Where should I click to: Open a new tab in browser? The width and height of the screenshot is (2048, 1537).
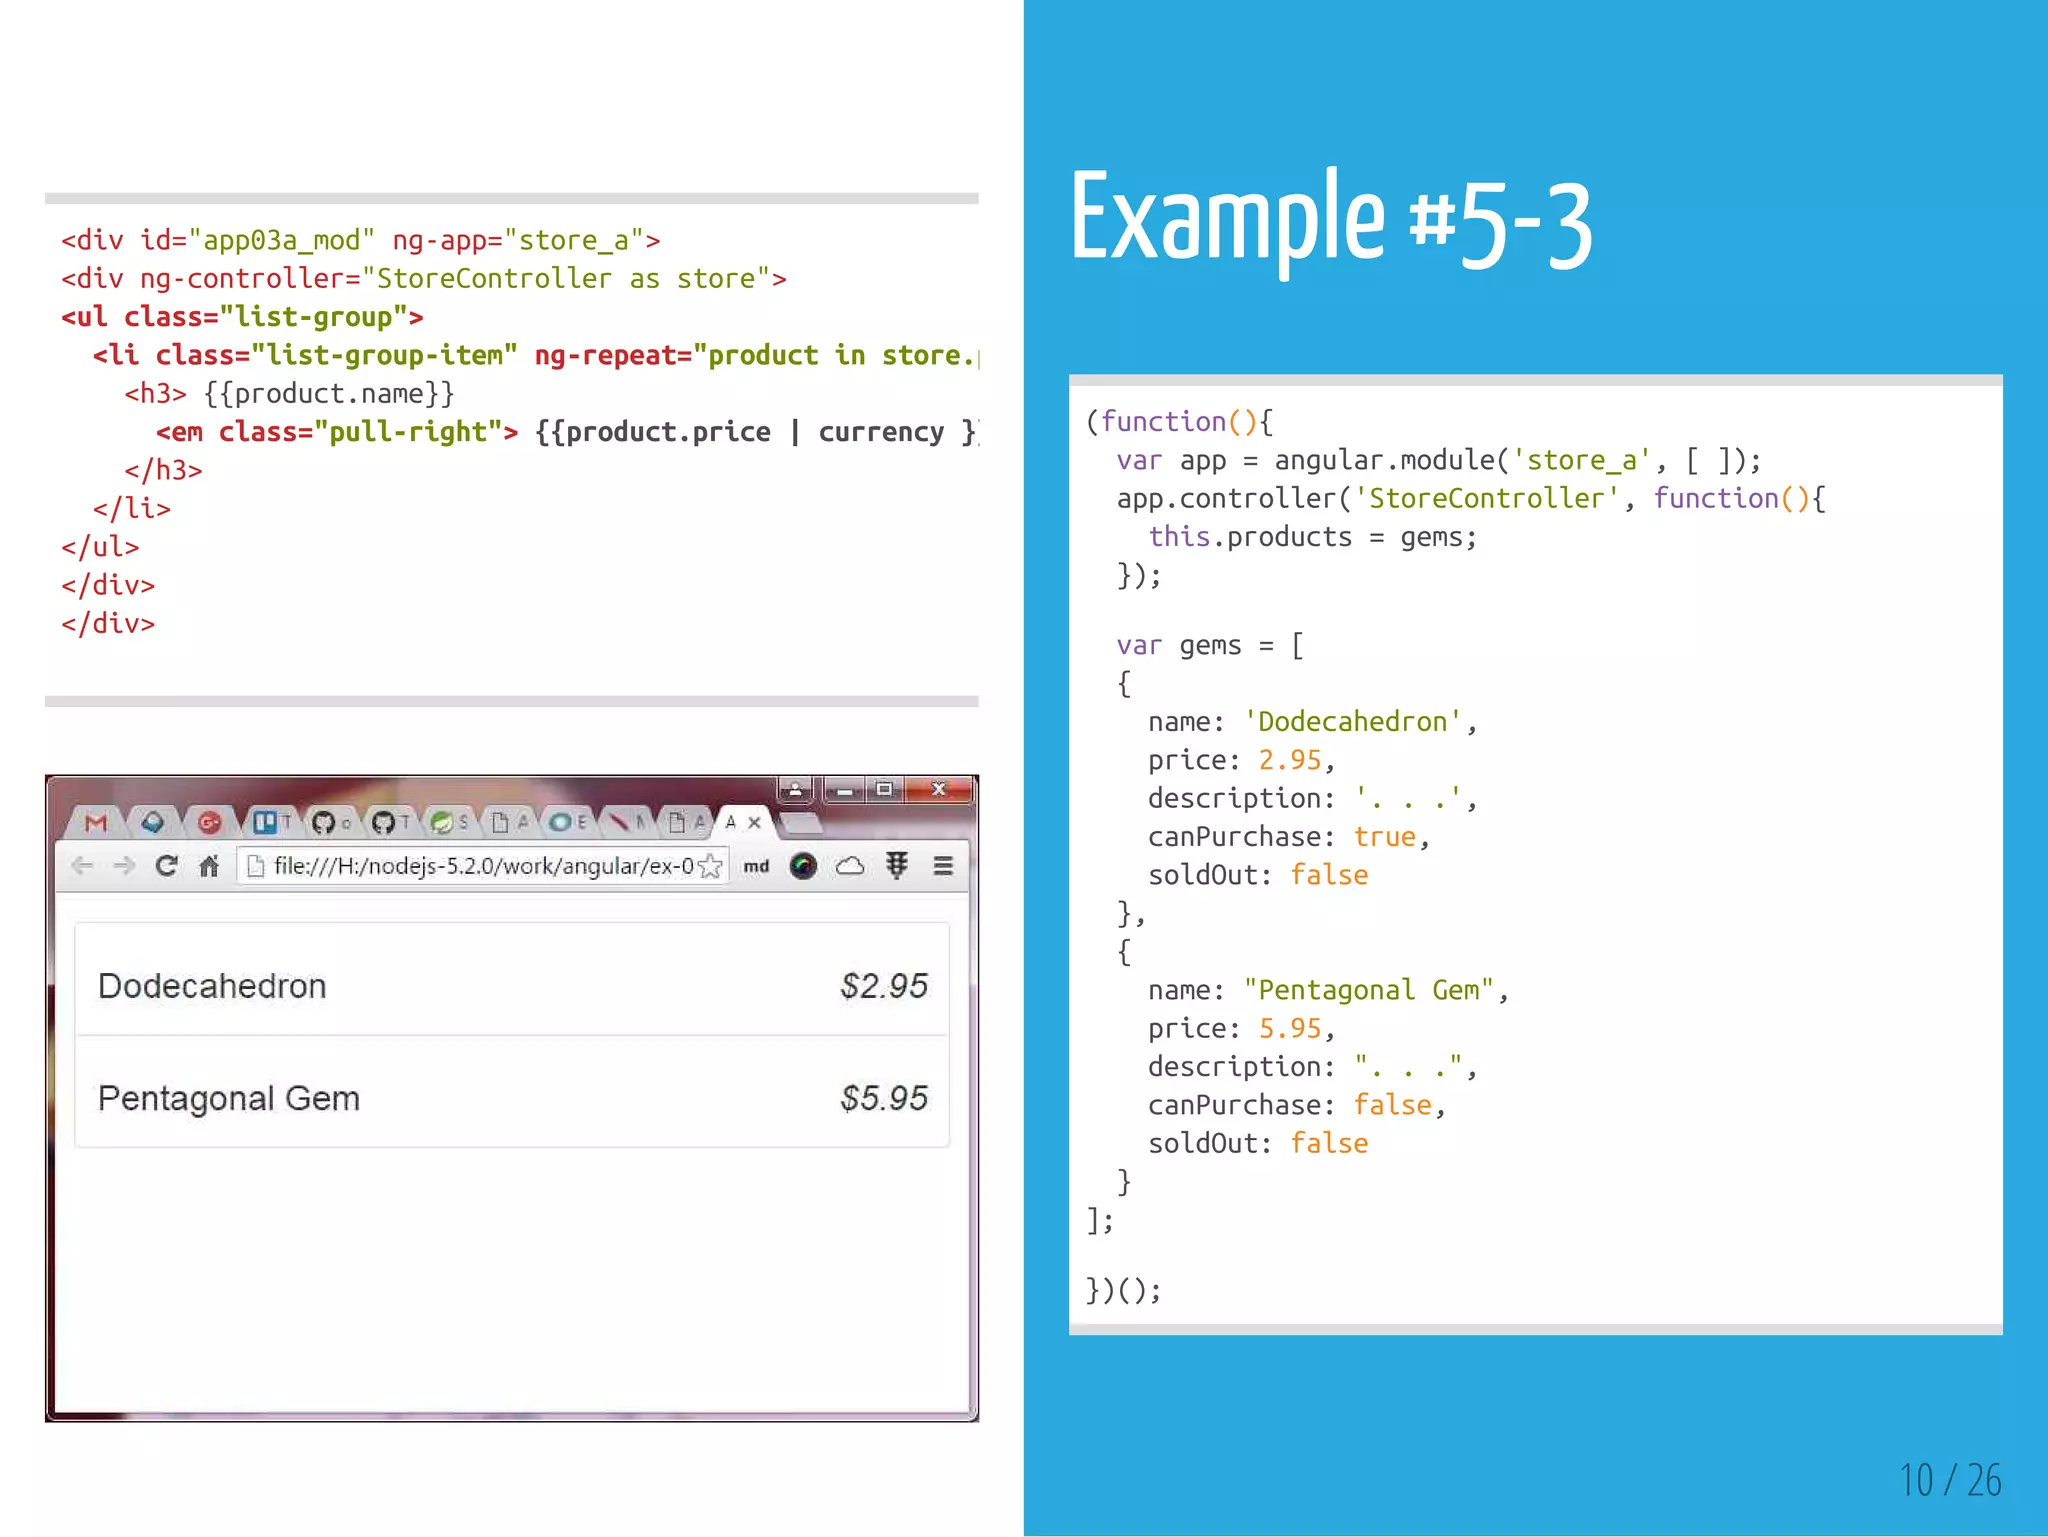tap(800, 824)
